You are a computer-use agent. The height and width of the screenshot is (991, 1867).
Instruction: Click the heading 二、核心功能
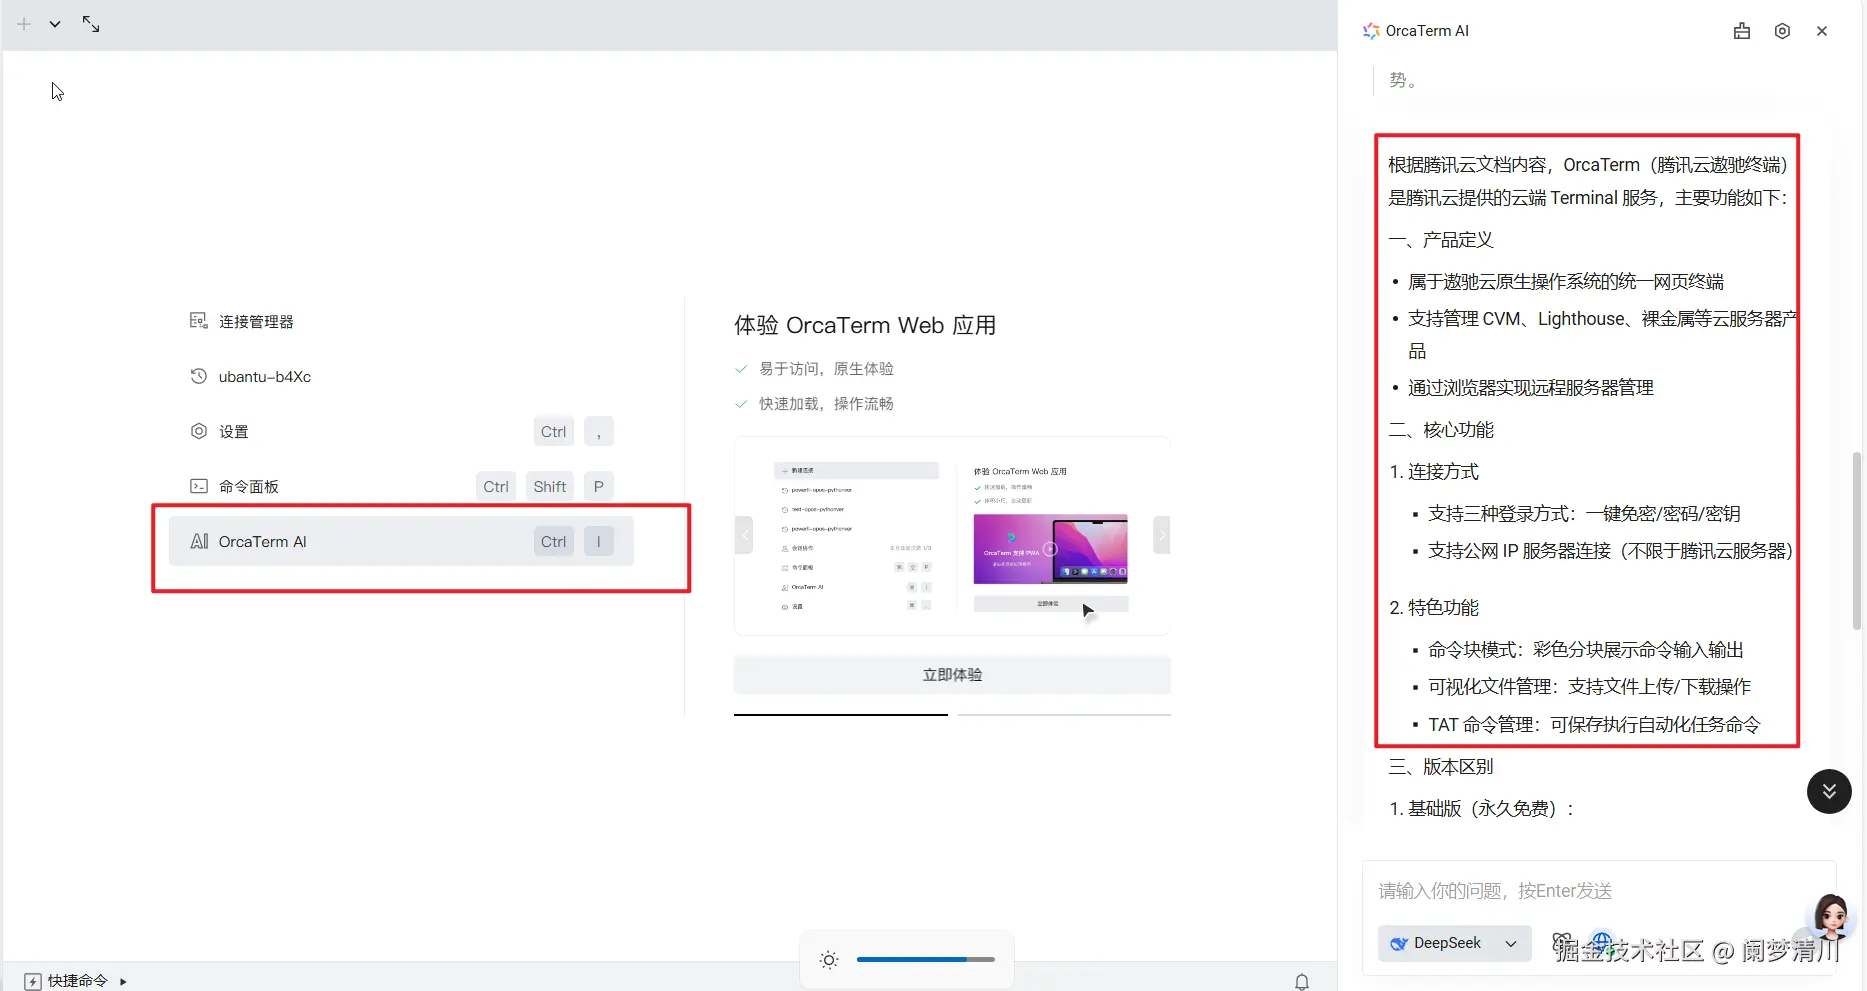pyautogui.click(x=1441, y=430)
